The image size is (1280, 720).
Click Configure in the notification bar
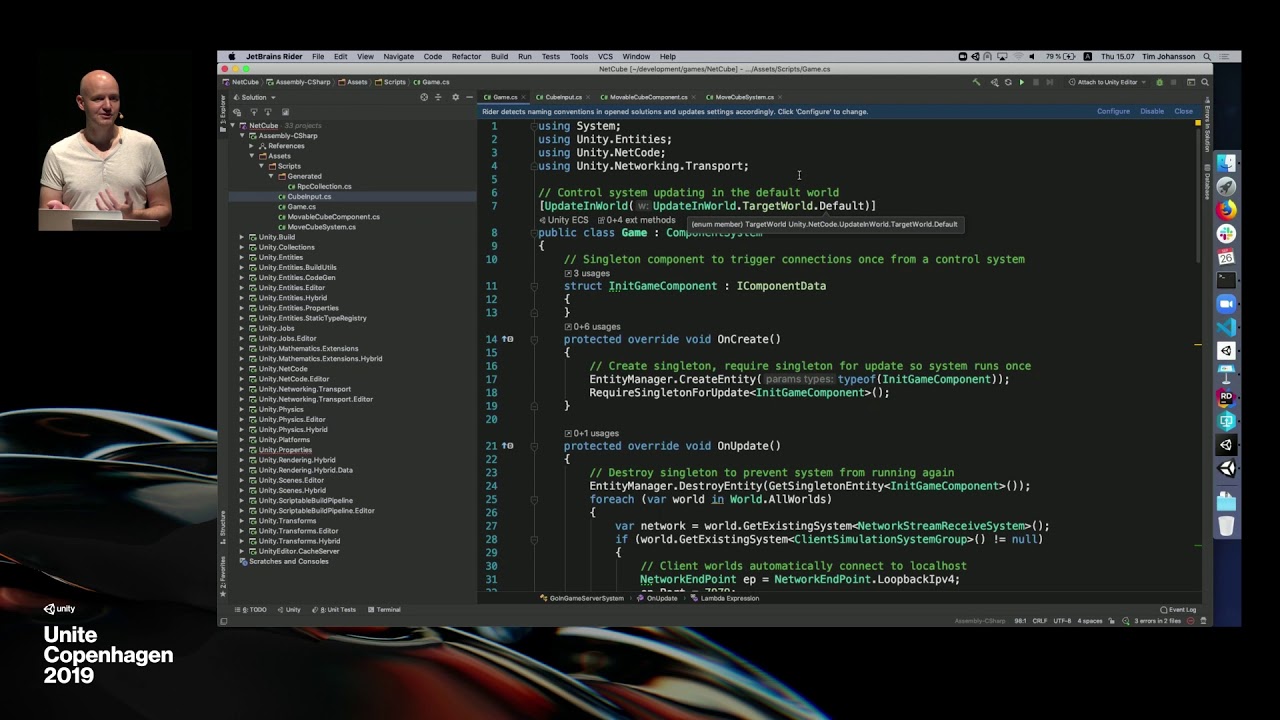[1113, 111]
